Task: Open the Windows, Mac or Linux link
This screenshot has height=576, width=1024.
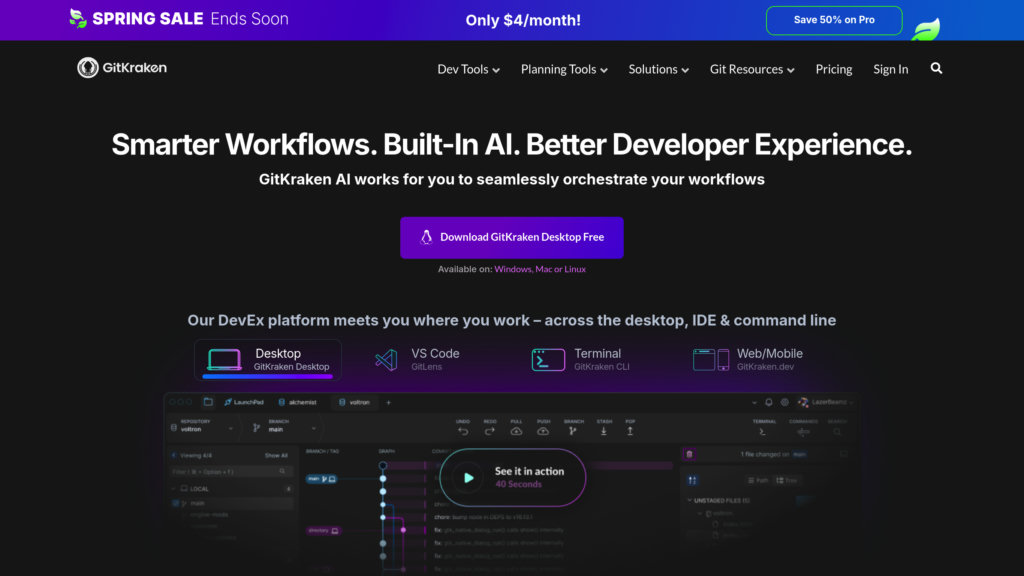Action: click(x=539, y=269)
